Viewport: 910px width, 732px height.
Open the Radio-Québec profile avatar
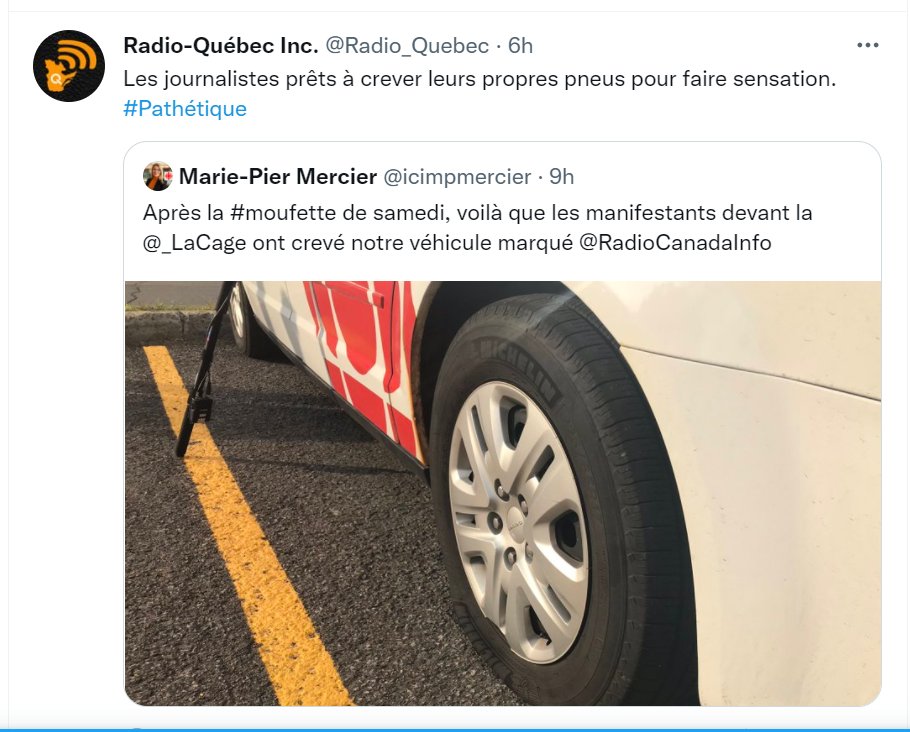(69, 66)
